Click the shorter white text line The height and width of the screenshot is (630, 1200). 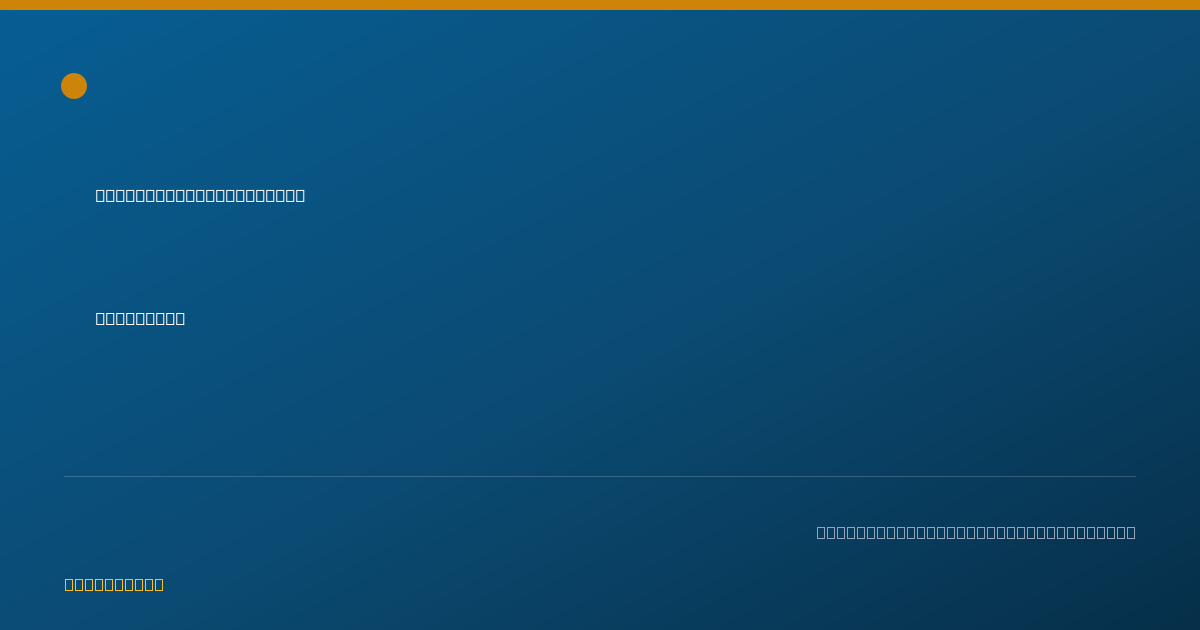pos(140,318)
